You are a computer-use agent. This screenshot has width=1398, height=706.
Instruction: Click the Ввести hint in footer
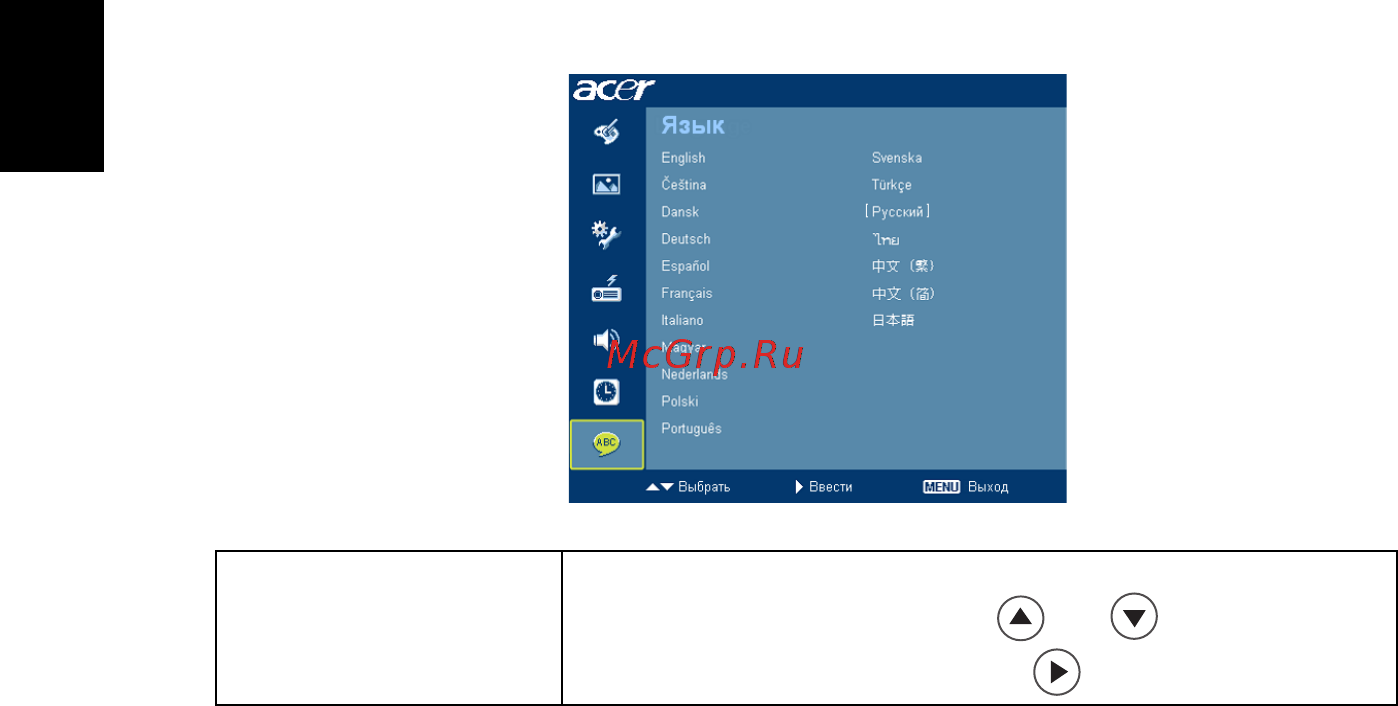(824, 487)
